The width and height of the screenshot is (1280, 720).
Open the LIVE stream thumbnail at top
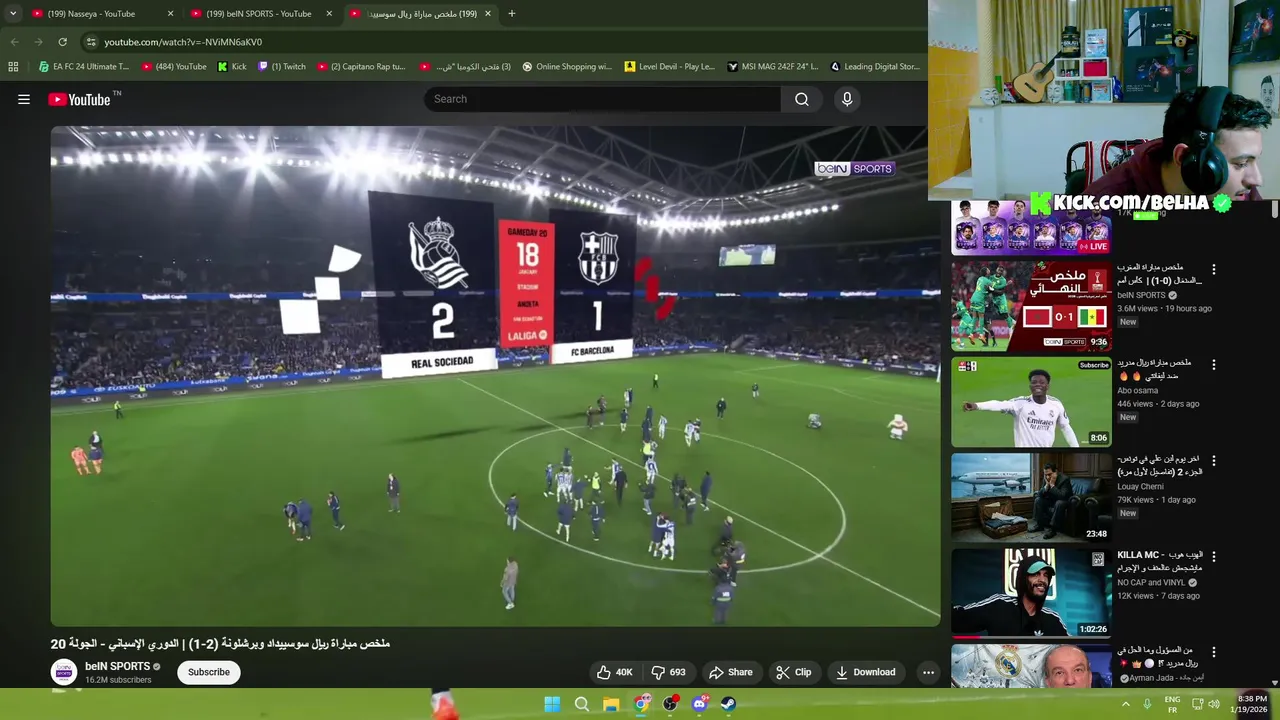point(1031,227)
